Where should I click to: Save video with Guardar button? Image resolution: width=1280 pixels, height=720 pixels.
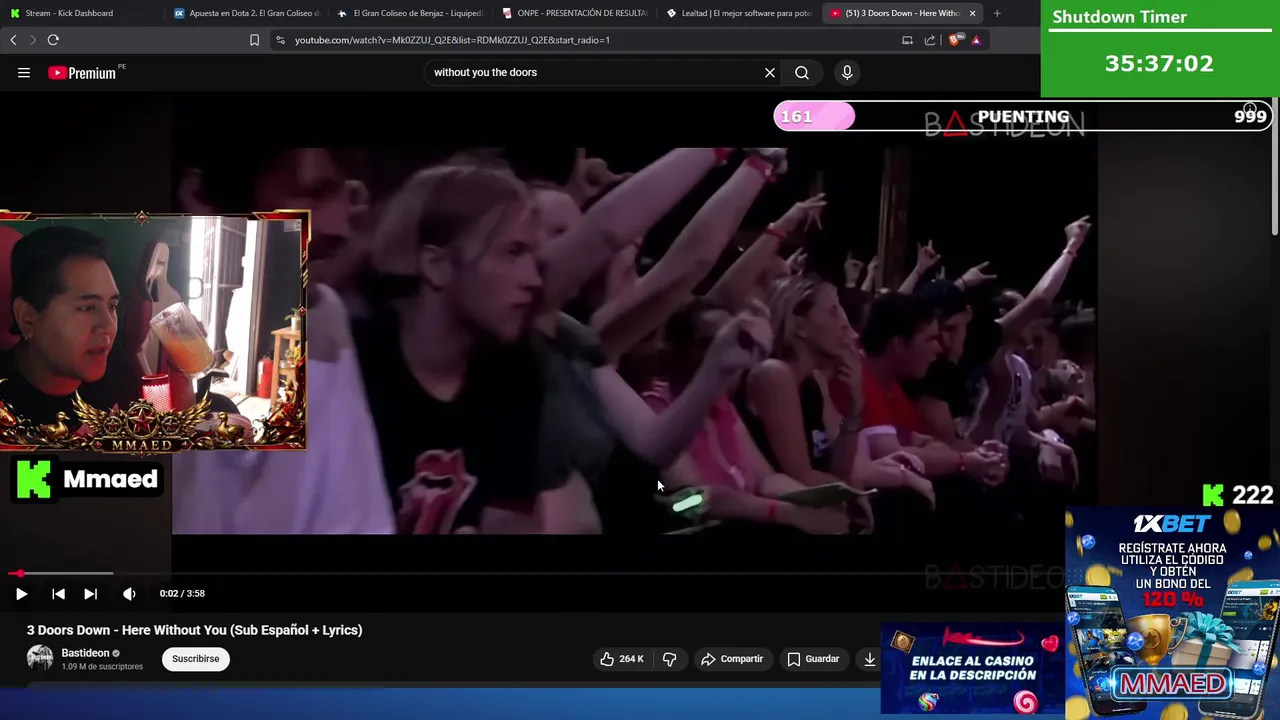point(813,659)
